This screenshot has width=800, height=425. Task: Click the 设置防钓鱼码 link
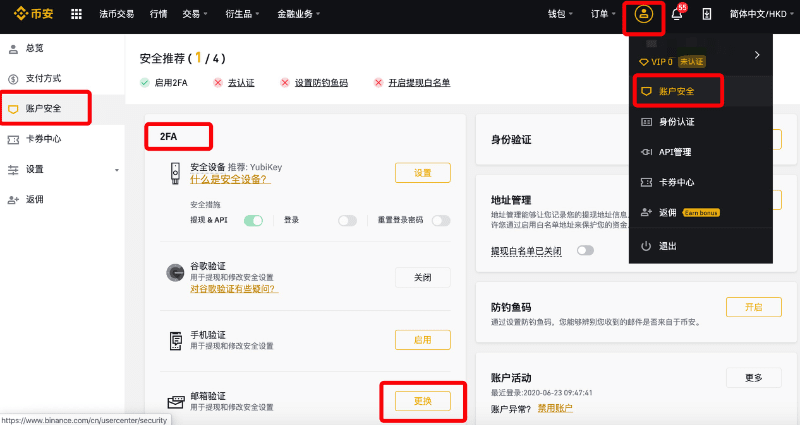coord(321,83)
